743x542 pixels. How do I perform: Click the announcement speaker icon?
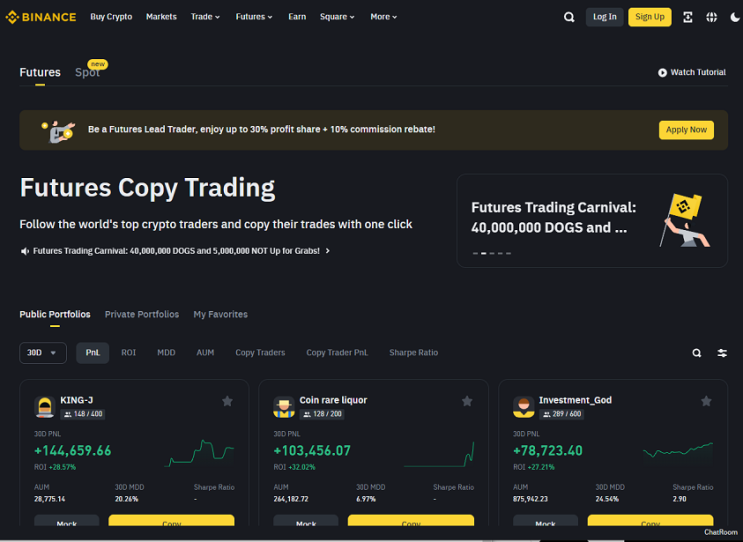[x=25, y=251]
